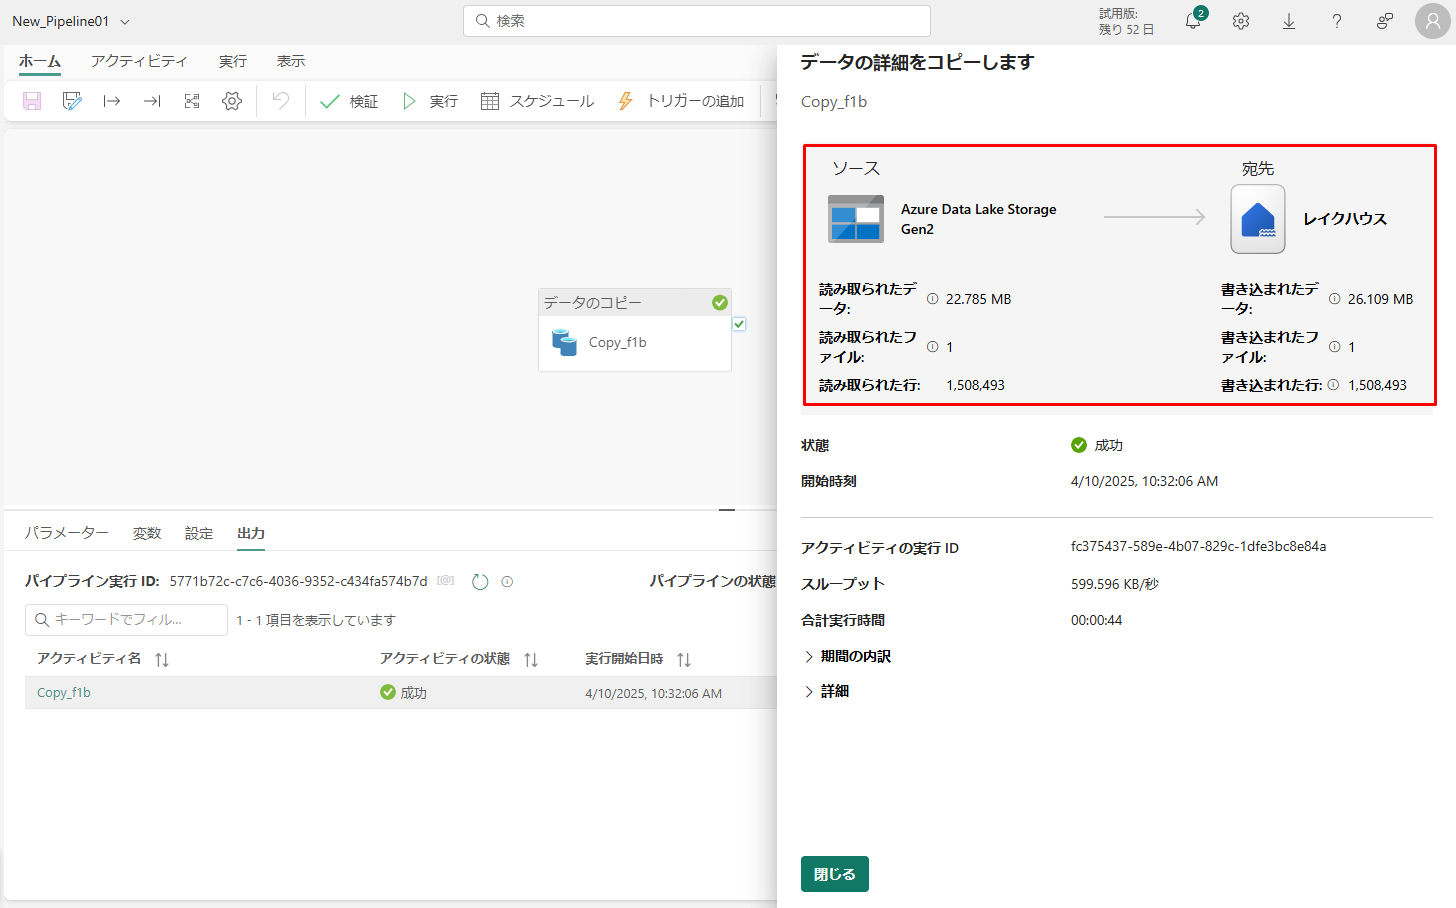Screen dimensions: 1456x908
Task: Click the 検証 (Validate) checkmark button
Action: pyautogui.click(x=349, y=101)
